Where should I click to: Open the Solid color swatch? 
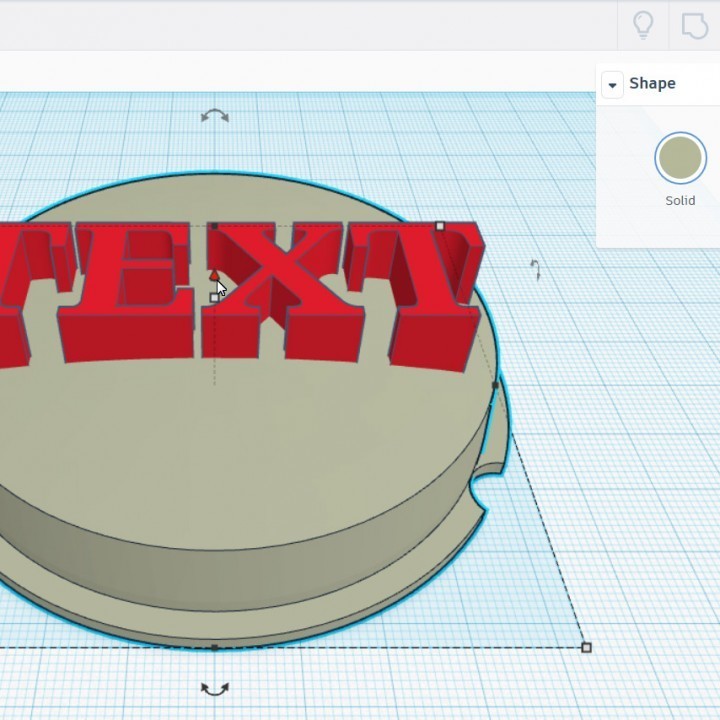(x=680, y=158)
